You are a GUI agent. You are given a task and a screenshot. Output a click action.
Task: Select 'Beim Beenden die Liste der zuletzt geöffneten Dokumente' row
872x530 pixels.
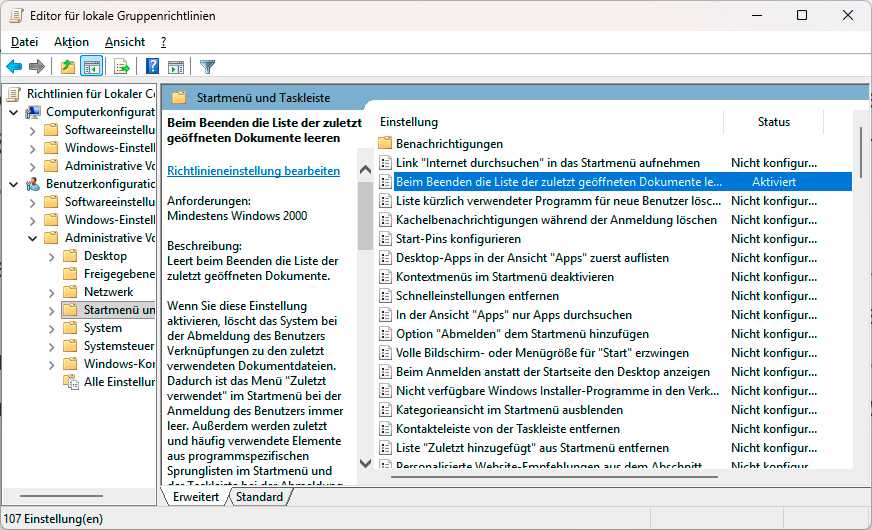pyautogui.click(x=615, y=182)
